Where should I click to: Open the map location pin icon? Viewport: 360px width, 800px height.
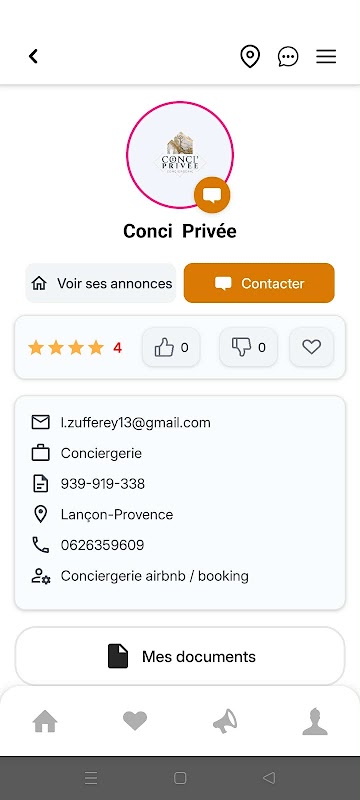(250, 56)
